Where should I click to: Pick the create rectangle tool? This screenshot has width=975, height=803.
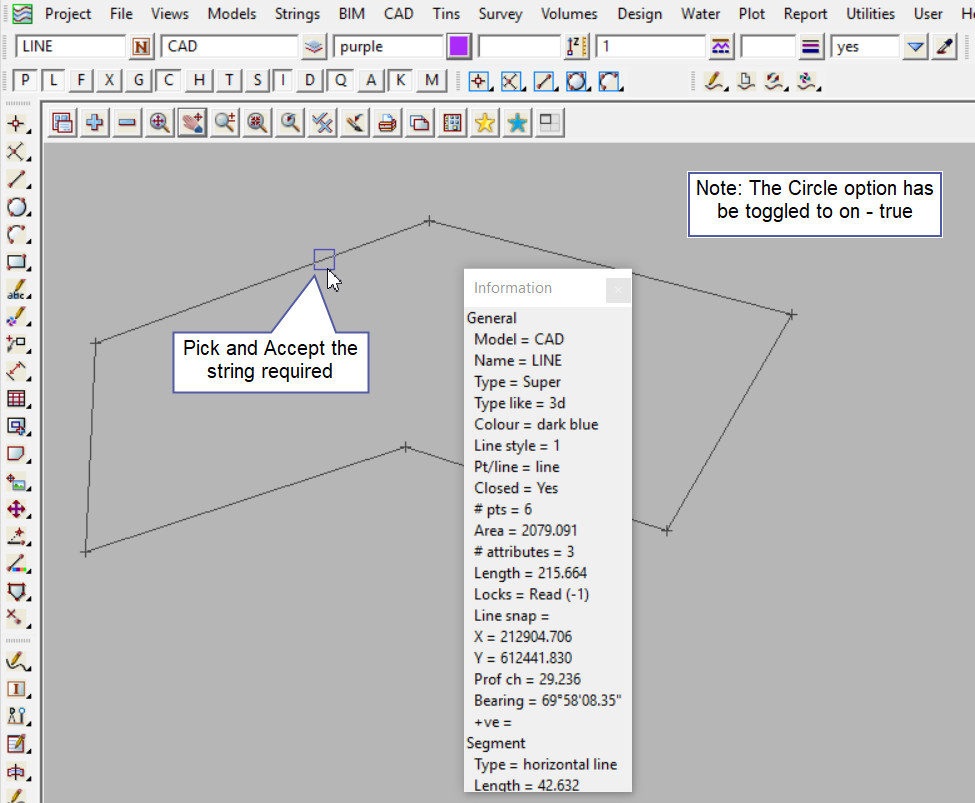tap(16, 263)
